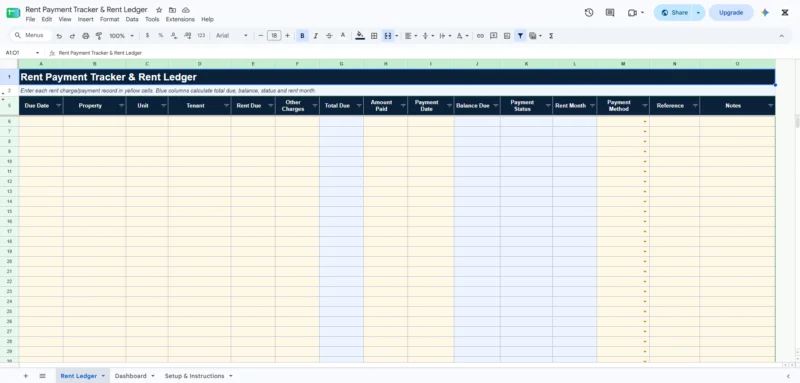Image resolution: width=800 pixels, height=383 pixels.
Task: Click the redo icon in the toolbar
Action: (x=72, y=36)
